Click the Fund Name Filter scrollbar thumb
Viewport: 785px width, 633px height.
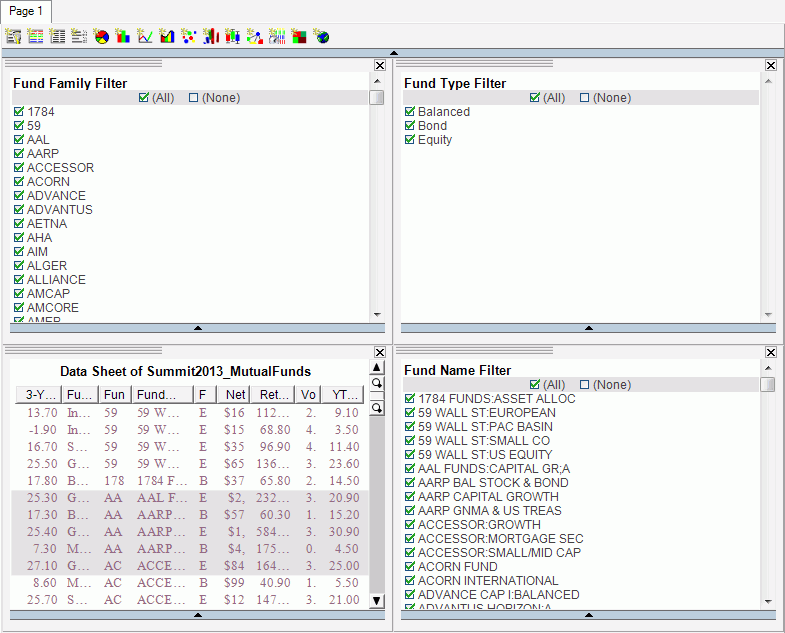coord(767,384)
